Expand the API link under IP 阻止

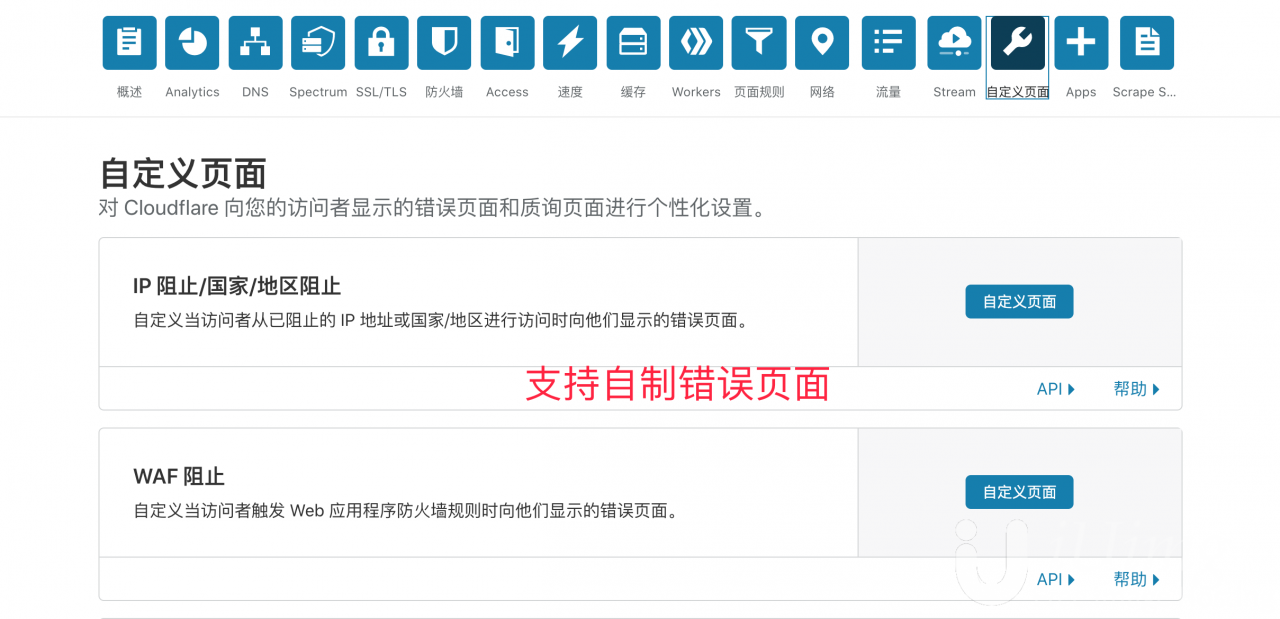tap(1055, 389)
